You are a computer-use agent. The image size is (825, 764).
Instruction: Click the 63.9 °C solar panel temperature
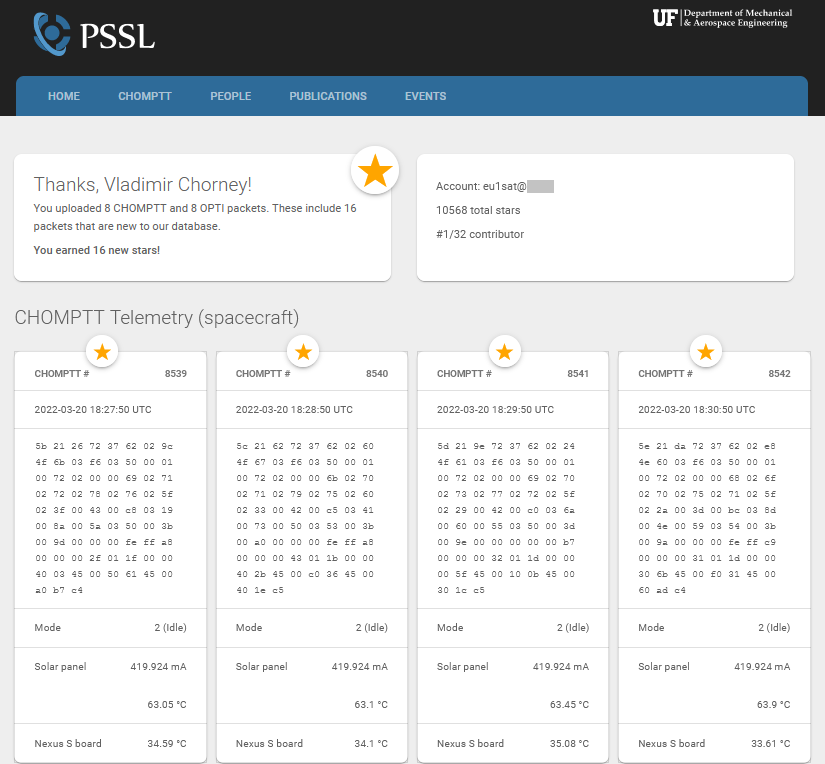[773, 705]
